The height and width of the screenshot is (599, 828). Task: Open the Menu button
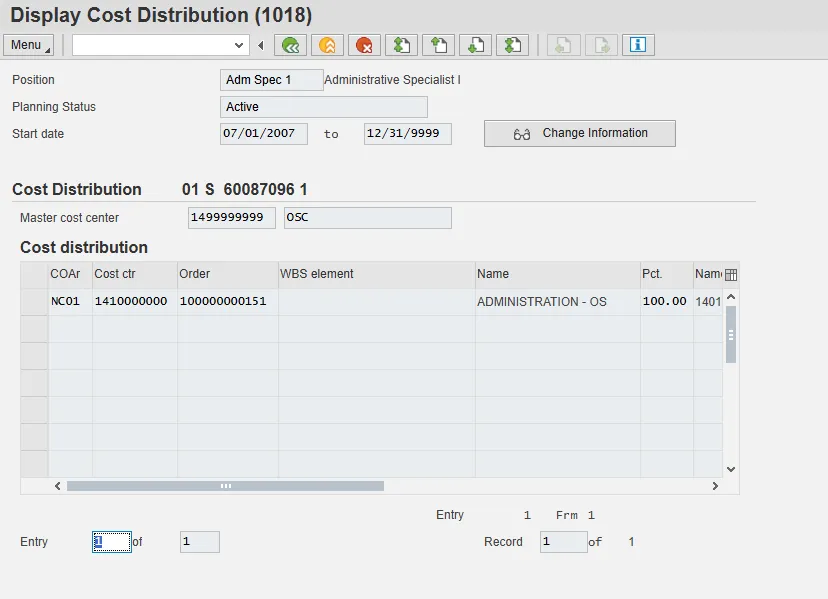coord(28,45)
